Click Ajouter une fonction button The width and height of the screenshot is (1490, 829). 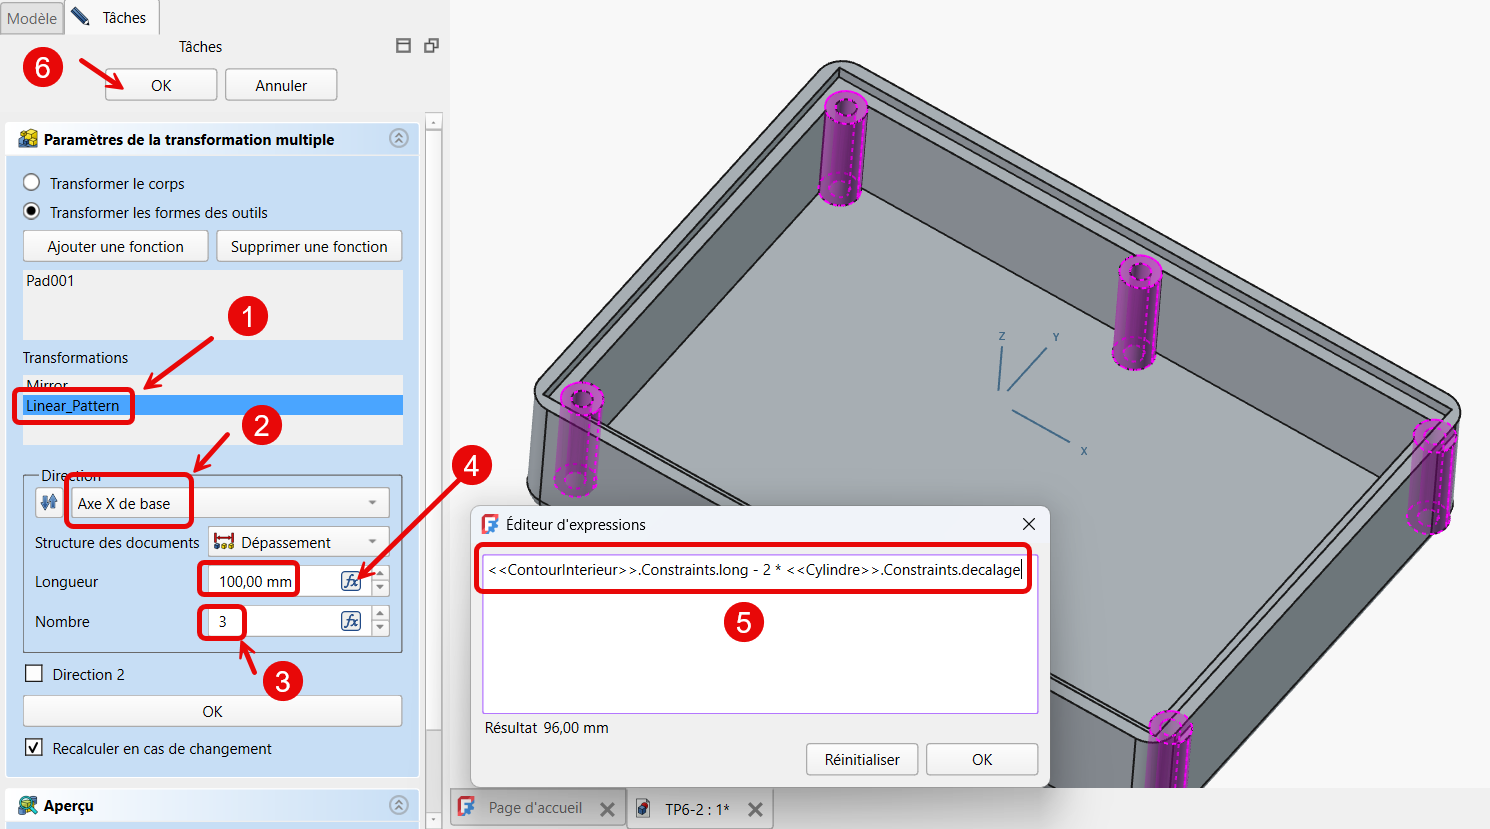coord(115,246)
